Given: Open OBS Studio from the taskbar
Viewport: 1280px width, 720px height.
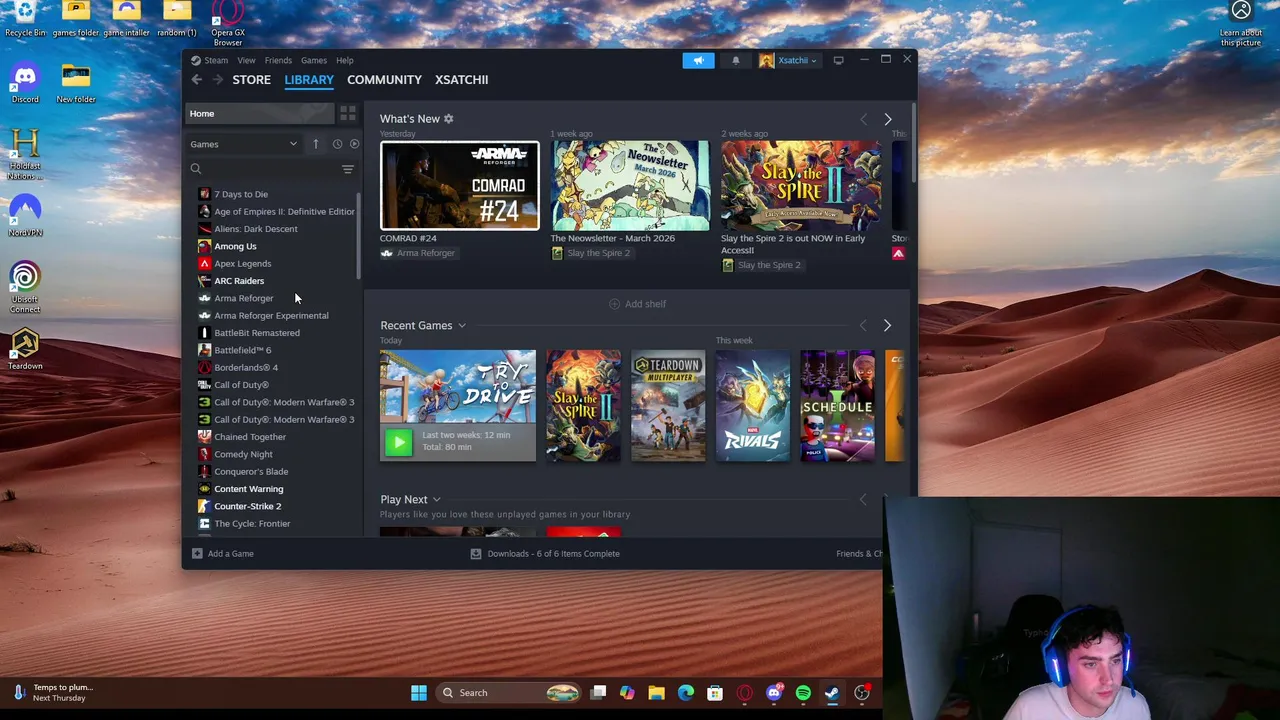Looking at the screenshot, I should click(x=861, y=692).
